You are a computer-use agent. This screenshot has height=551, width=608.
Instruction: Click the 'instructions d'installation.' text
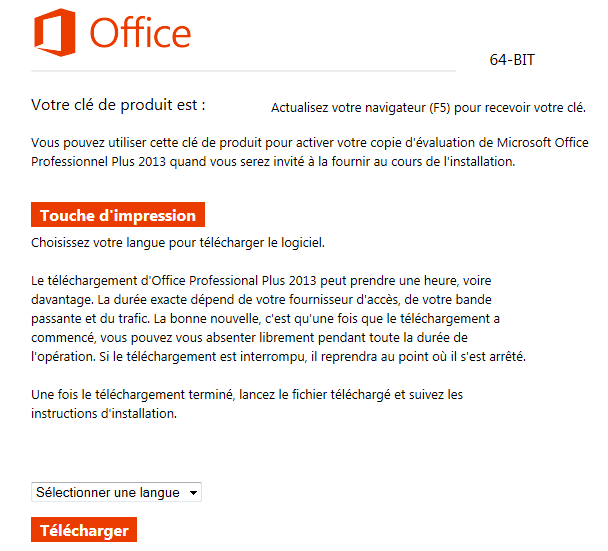pos(104,413)
